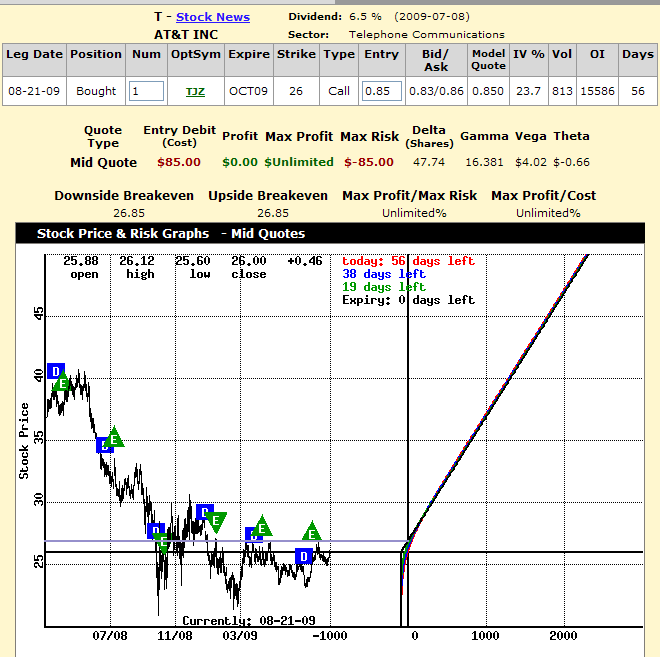Click the red today: 56 days left legend

tap(408, 261)
